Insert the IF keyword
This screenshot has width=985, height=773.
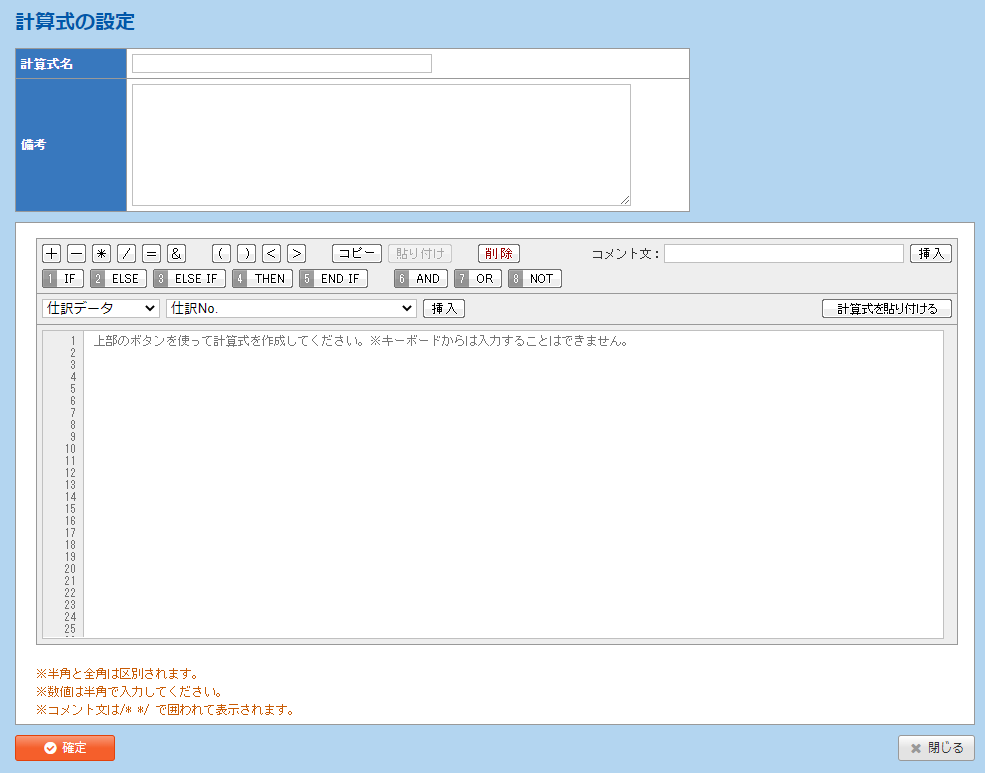pos(63,279)
